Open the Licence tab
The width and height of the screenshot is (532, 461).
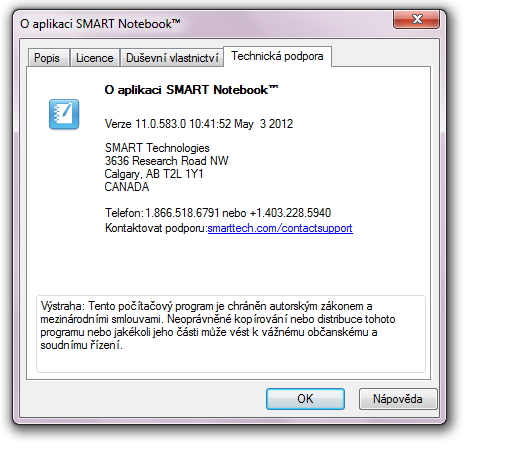pyautogui.click(x=95, y=58)
